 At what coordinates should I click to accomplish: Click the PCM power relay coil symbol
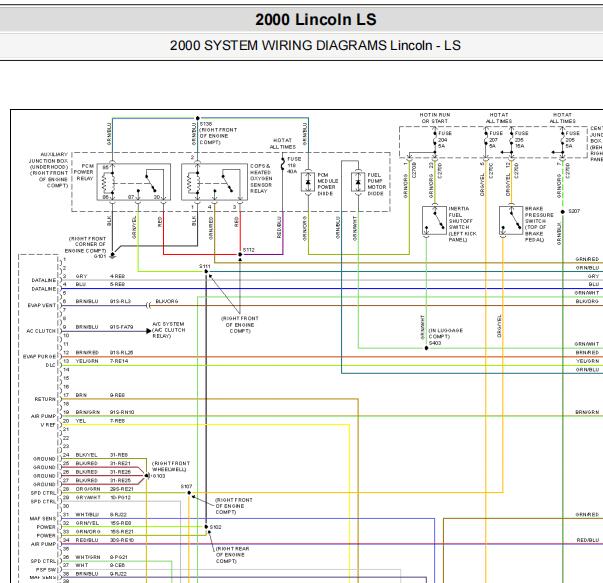(x=108, y=183)
